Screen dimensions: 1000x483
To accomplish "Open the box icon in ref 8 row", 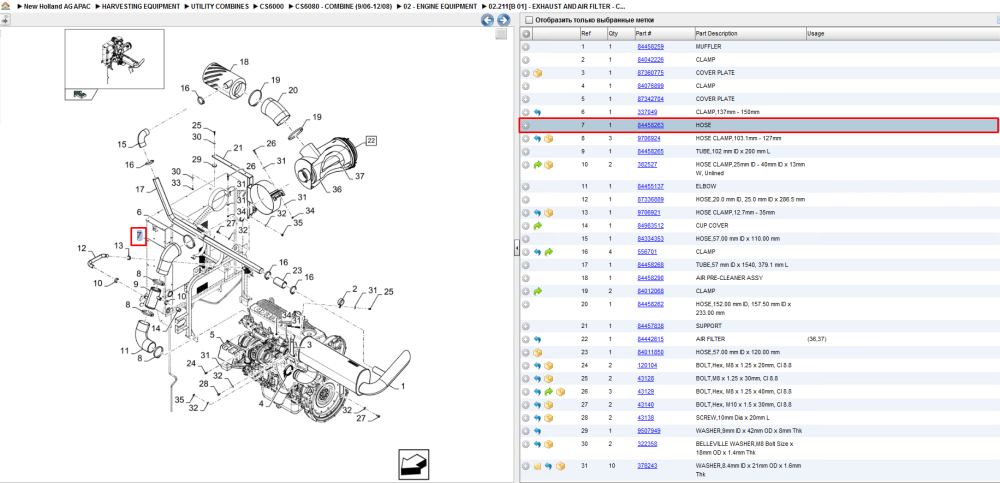I will click(548, 138).
